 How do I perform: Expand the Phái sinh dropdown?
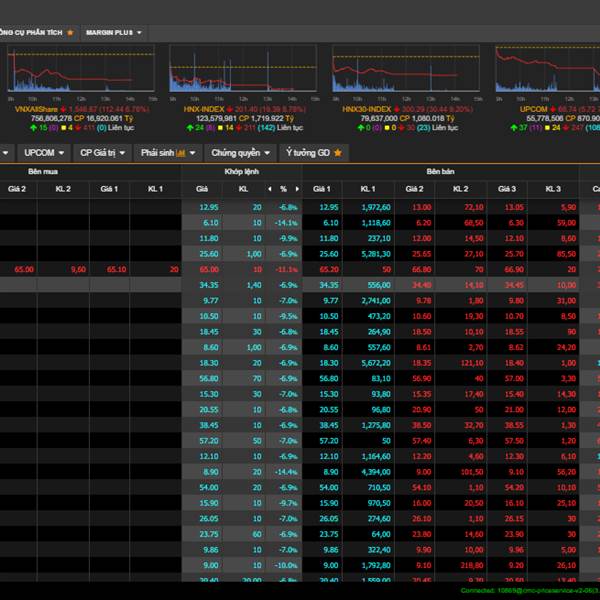click(x=168, y=153)
